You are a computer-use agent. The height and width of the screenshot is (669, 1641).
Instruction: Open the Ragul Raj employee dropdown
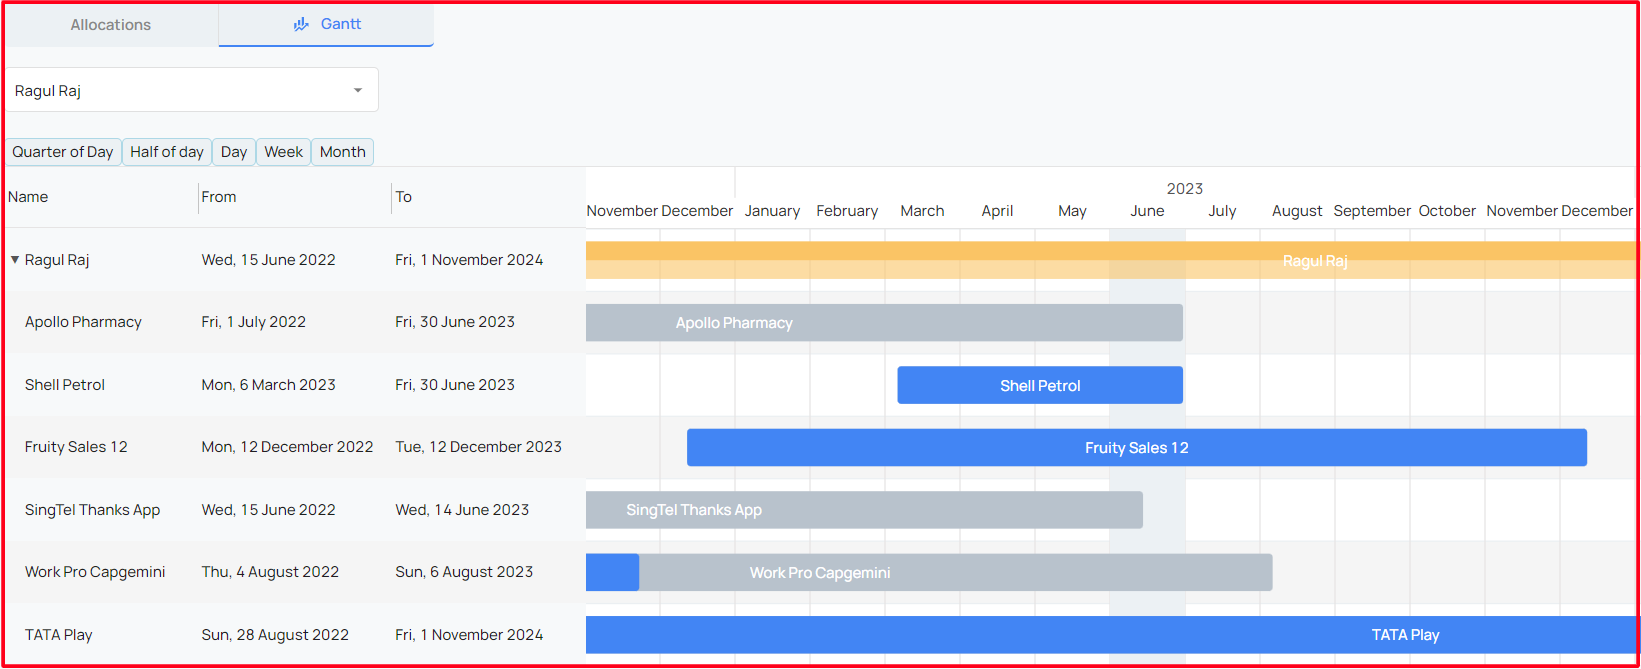click(192, 90)
